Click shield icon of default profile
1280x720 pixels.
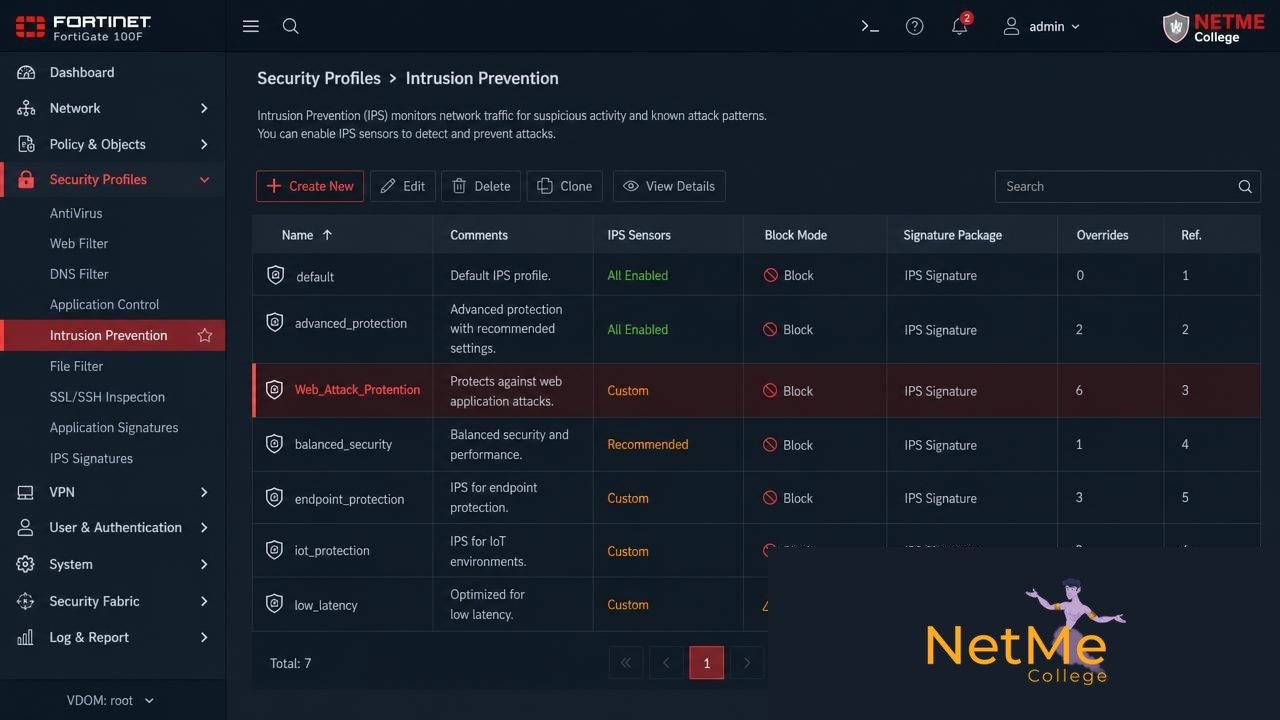[275, 275]
